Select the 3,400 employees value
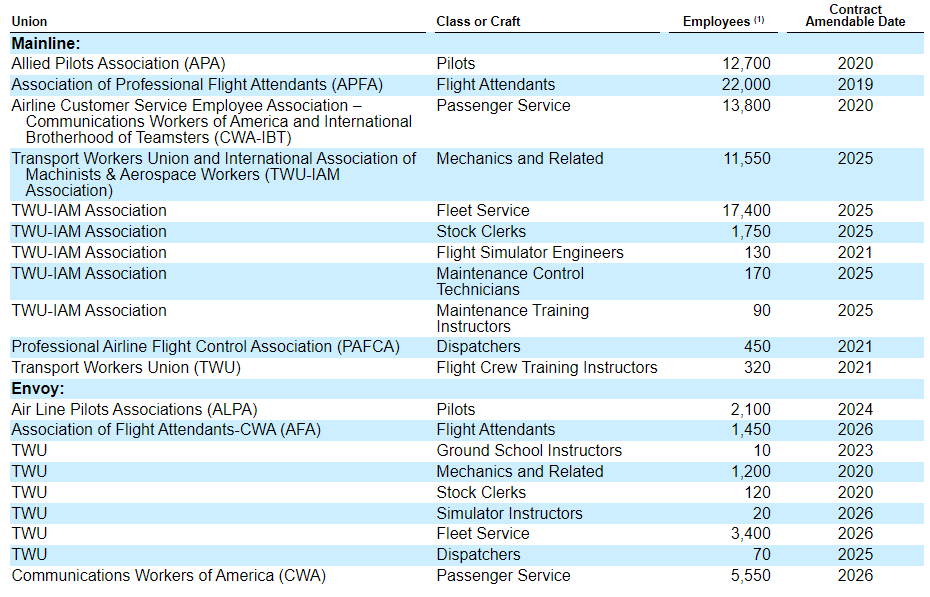 pyautogui.click(x=751, y=534)
